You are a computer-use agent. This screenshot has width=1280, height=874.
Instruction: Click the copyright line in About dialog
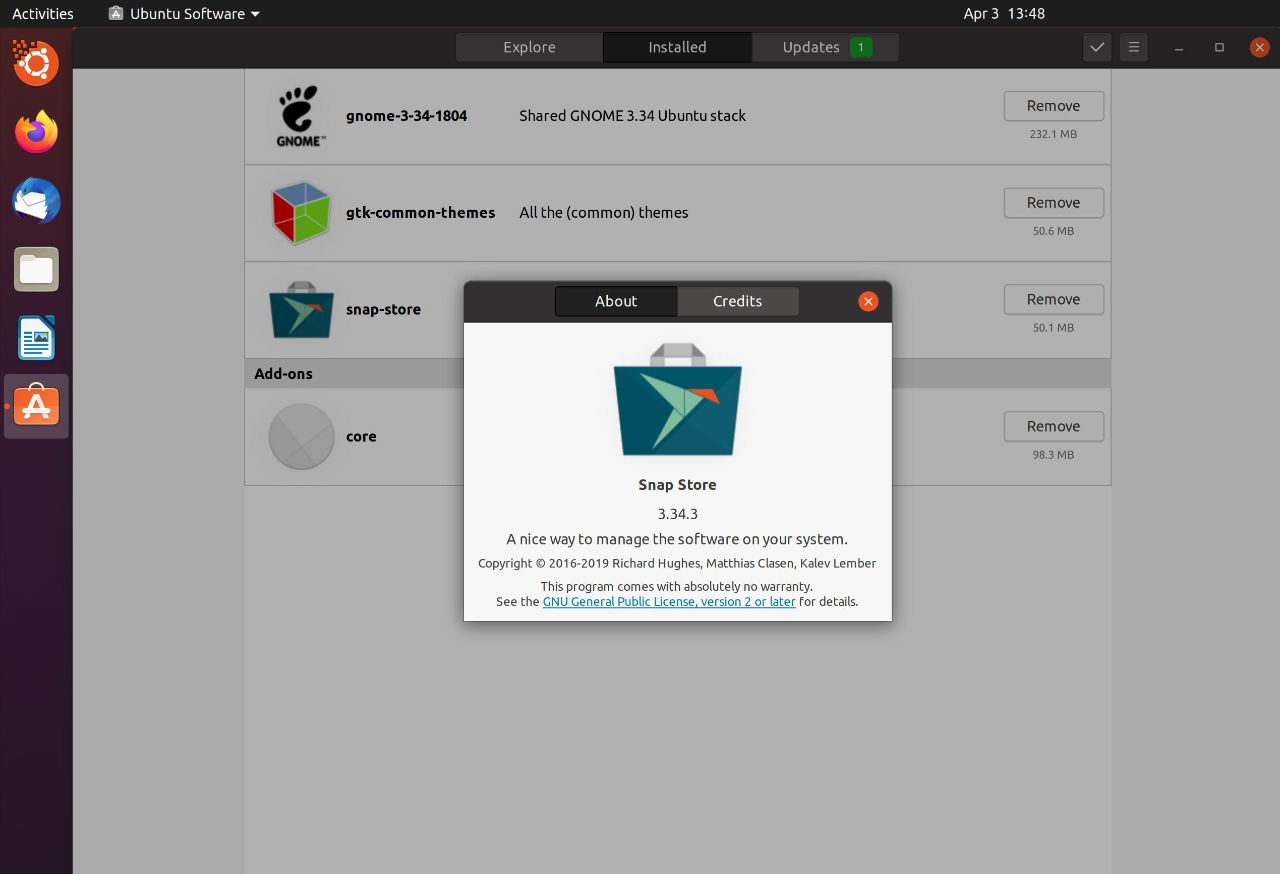coord(677,564)
